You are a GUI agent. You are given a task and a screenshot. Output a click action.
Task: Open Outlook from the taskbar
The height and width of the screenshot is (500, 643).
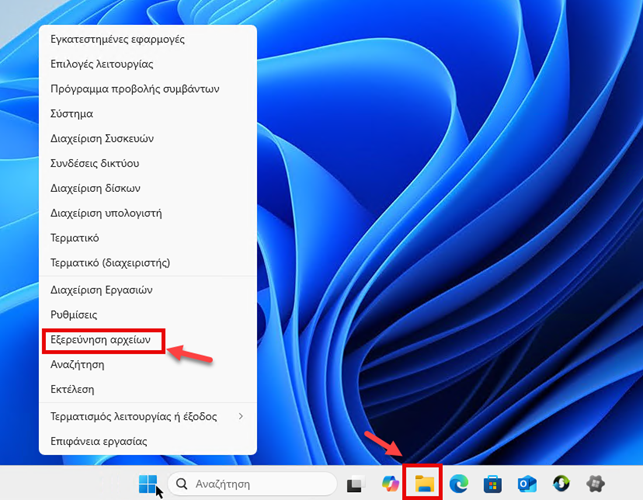tap(527, 484)
